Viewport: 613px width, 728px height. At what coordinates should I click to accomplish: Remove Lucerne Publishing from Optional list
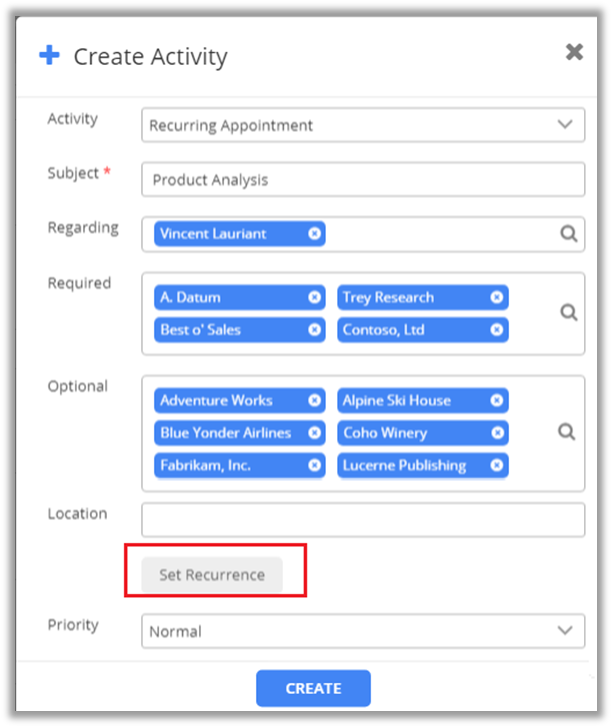496,465
